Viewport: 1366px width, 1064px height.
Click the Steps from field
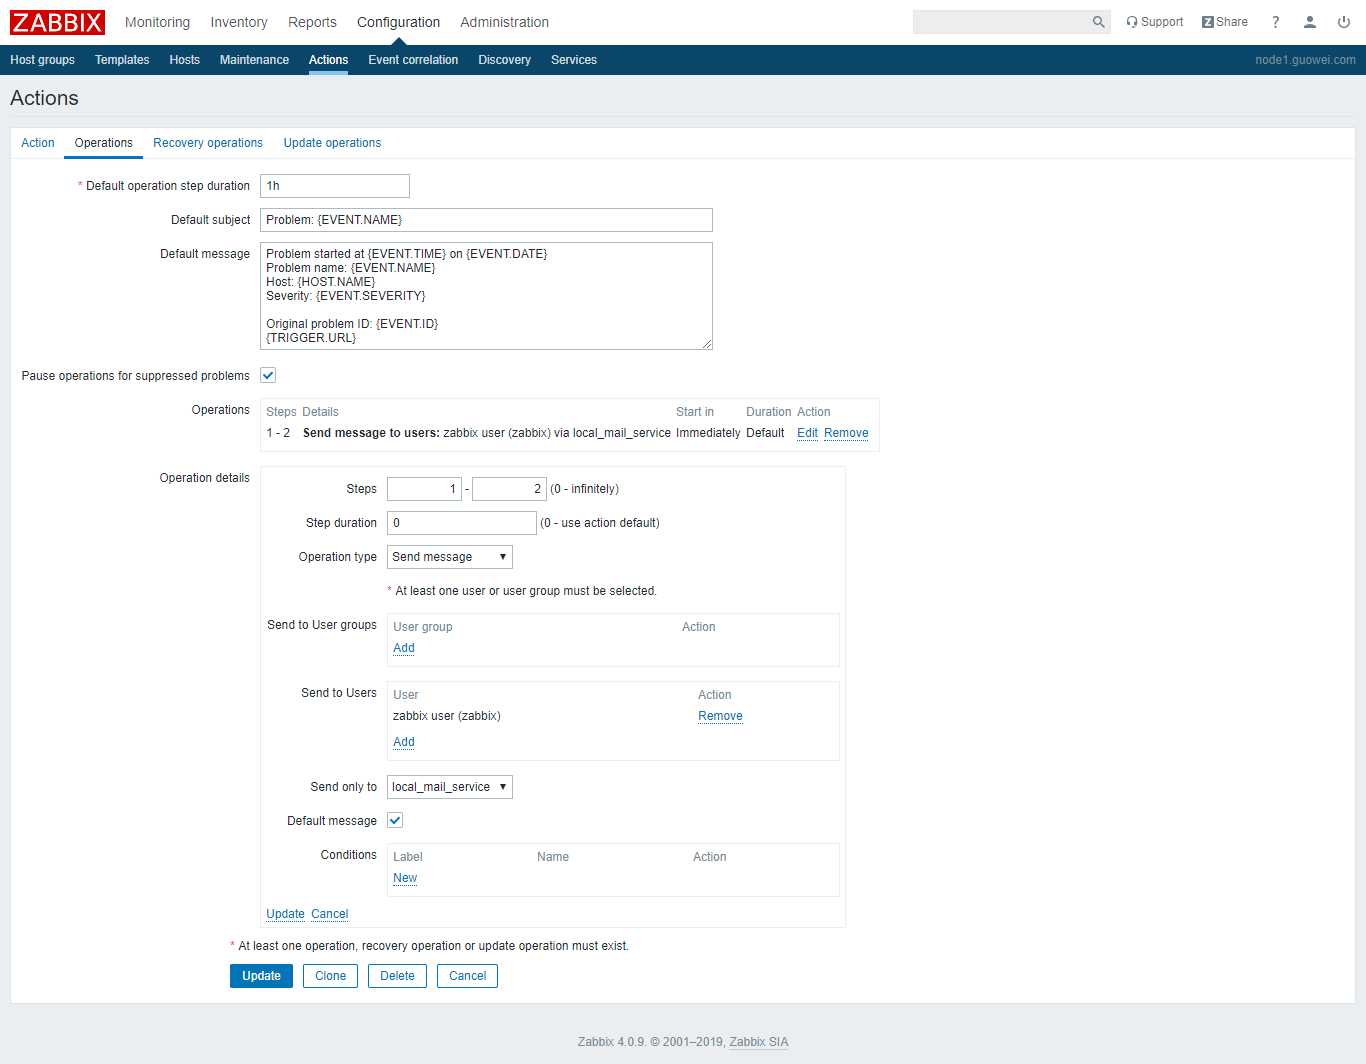point(424,489)
